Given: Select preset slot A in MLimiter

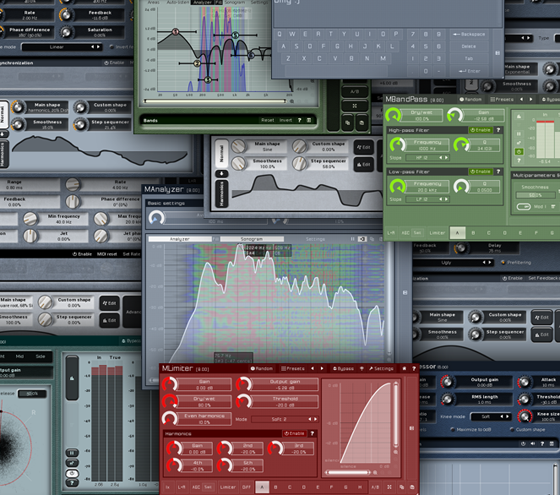Looking at the screenshot, I should [262, 487].
